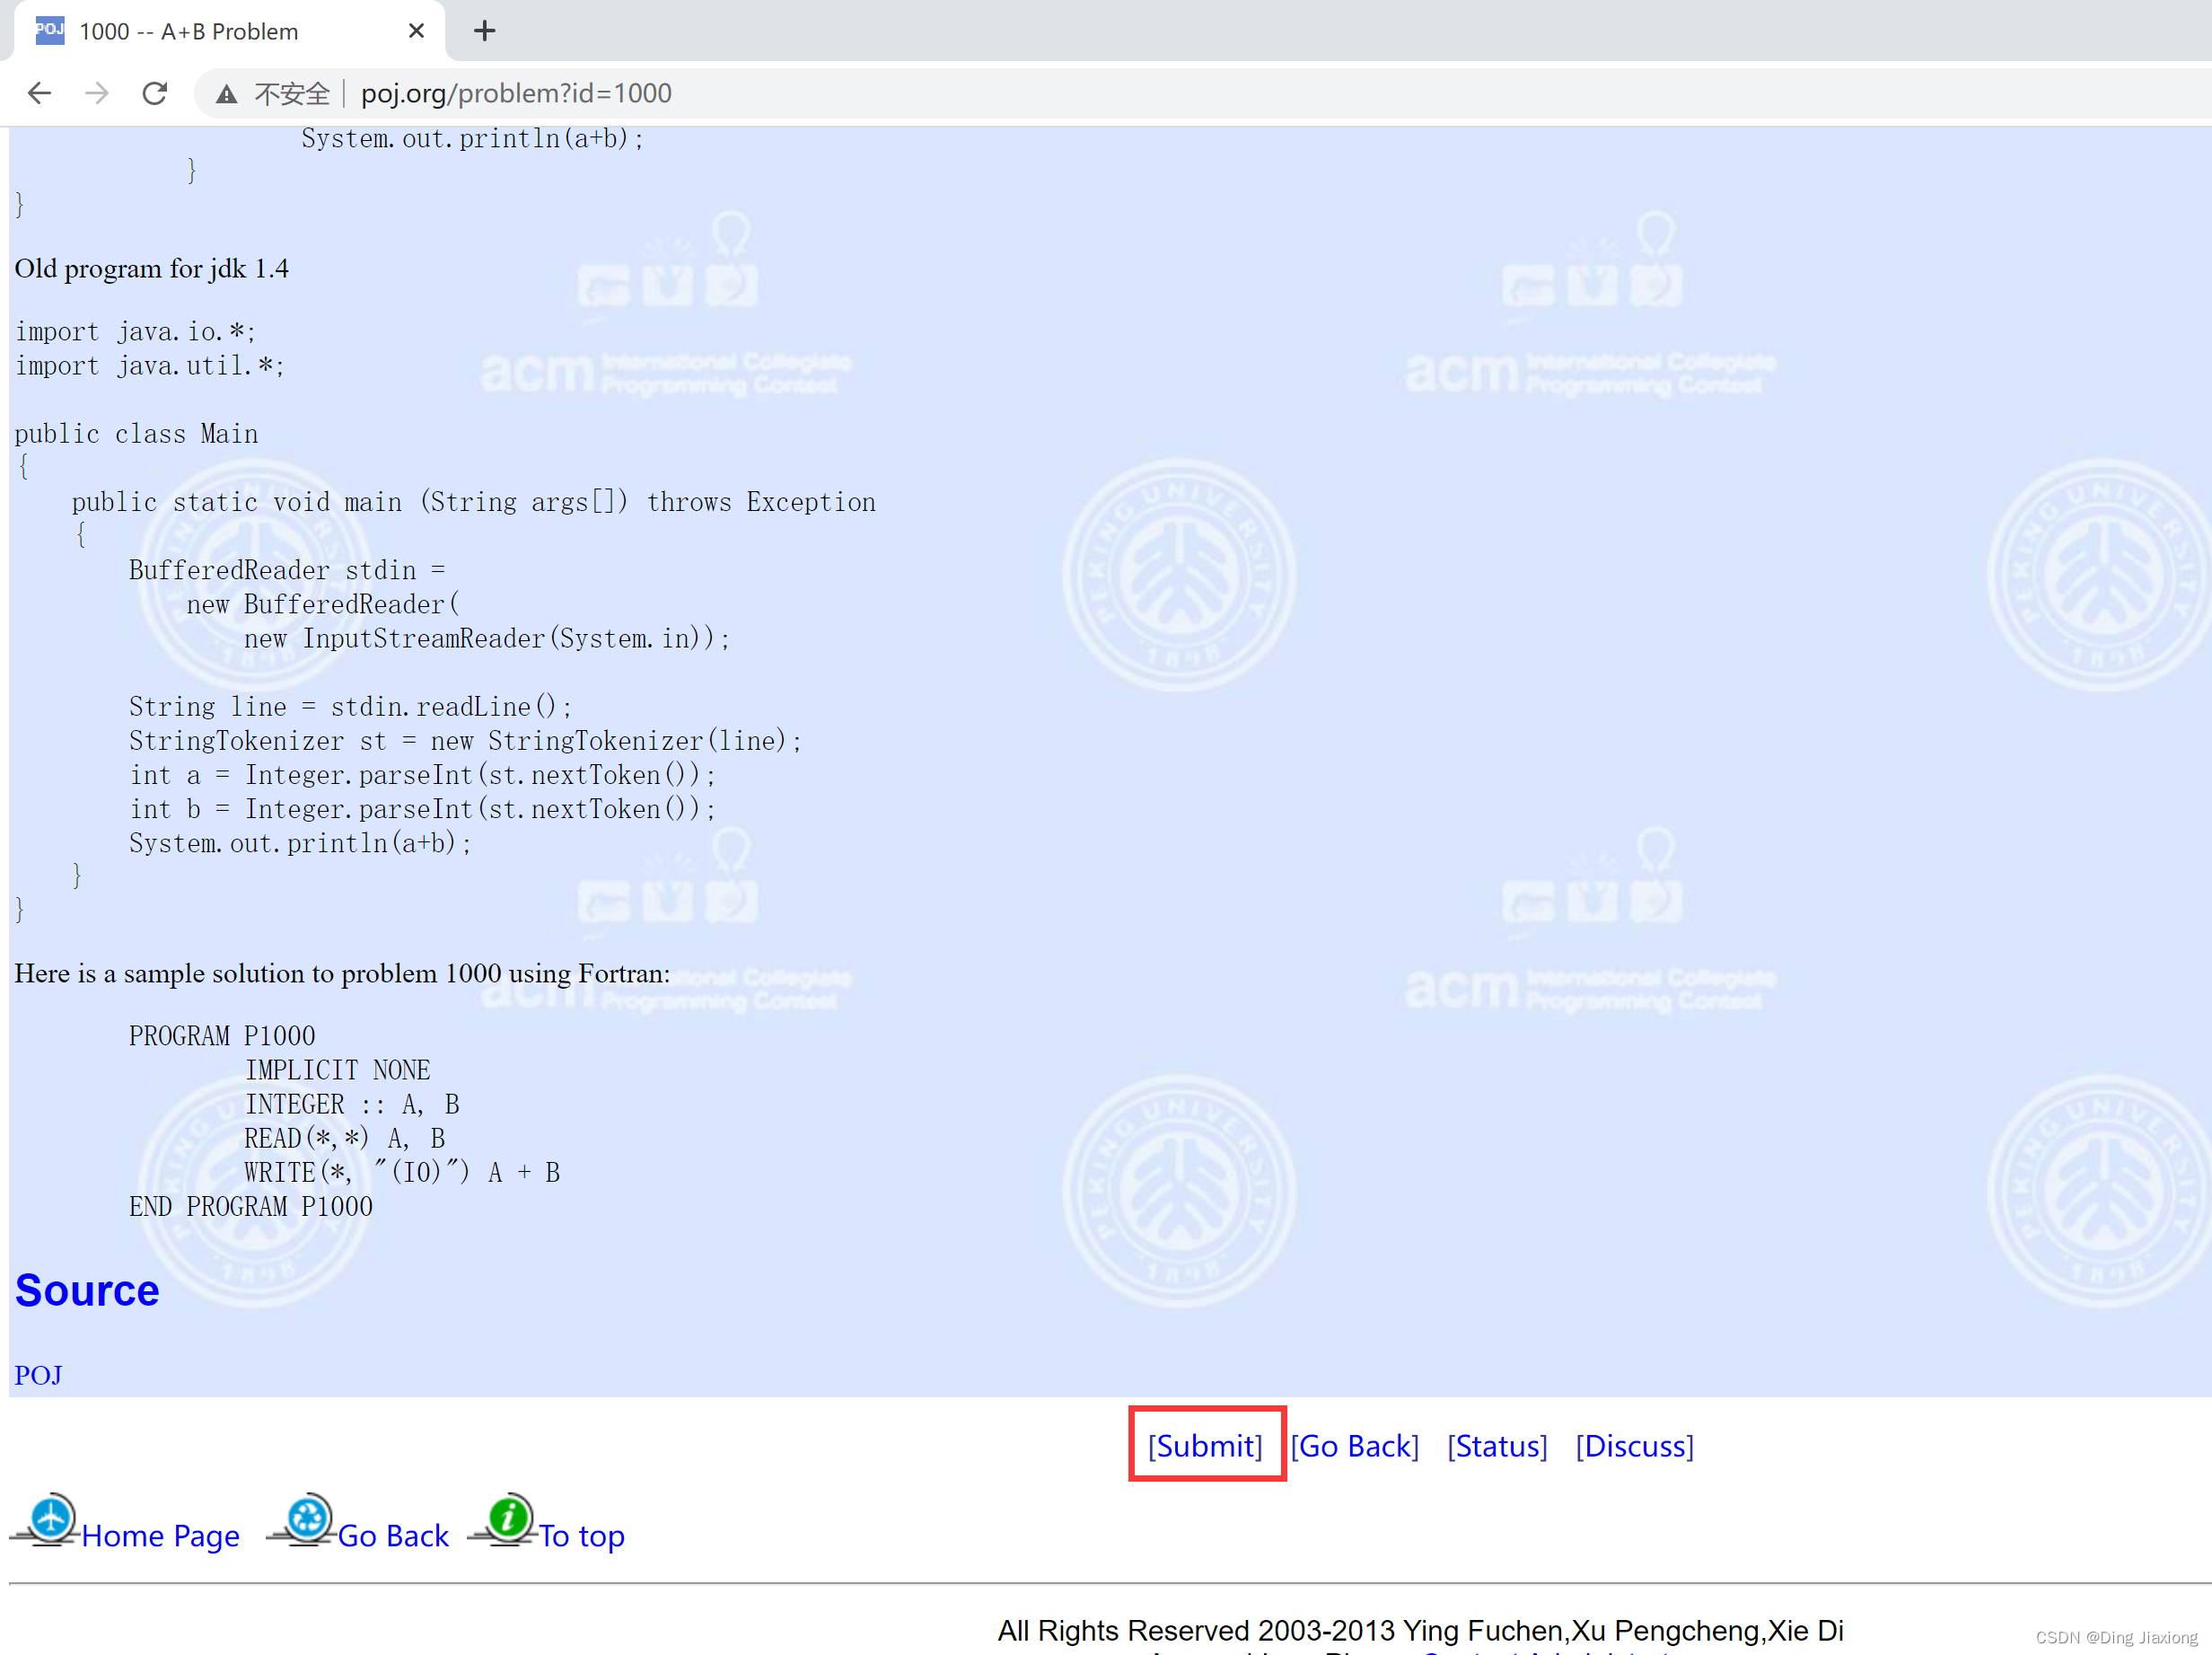Close the A+B Problem tab
Viewport: 2212px width, 1655px height.
click(x=416, y=31)
